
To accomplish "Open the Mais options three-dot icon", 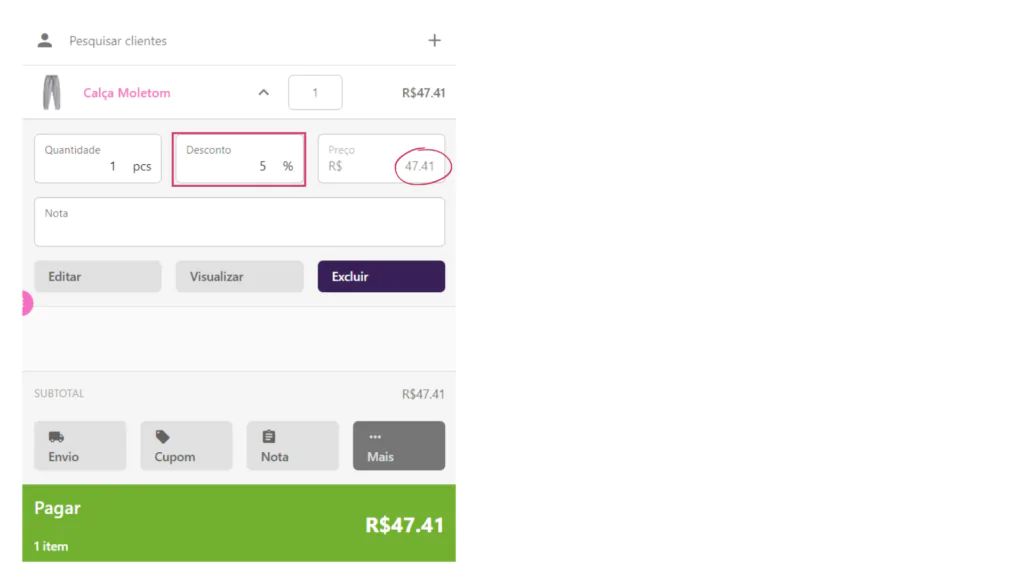I will pos(375,437).
